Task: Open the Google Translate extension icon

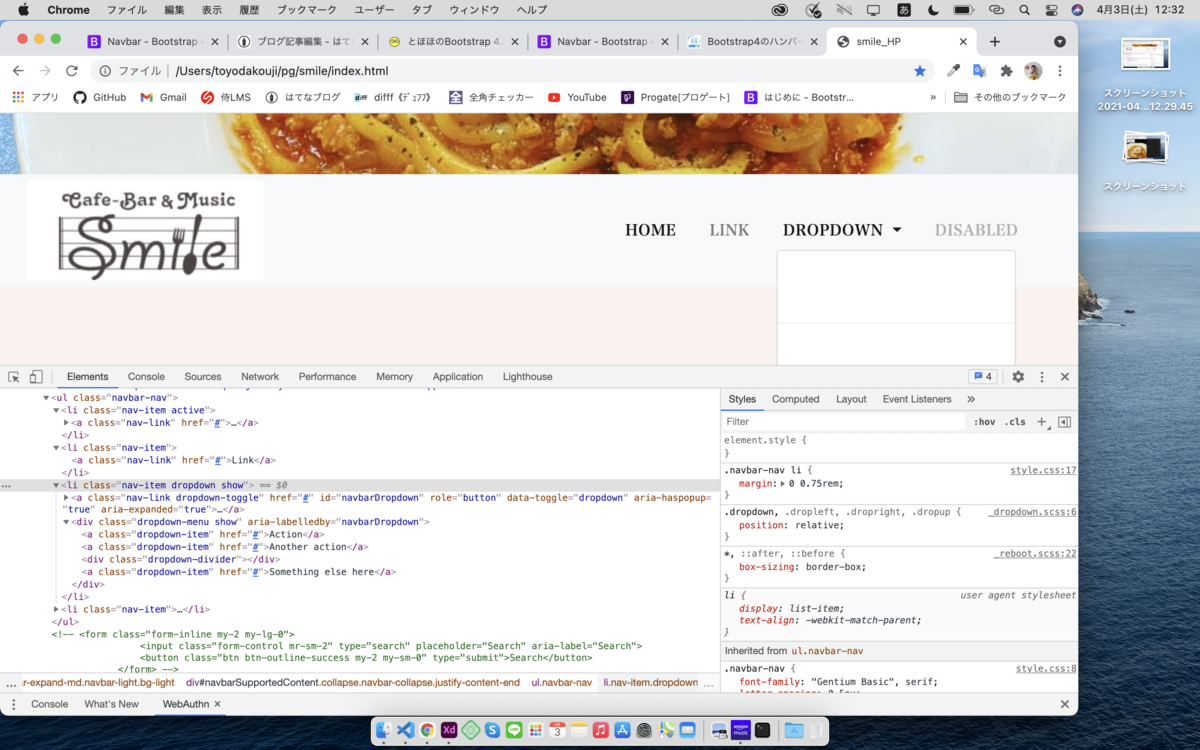Action: (980, 71)
